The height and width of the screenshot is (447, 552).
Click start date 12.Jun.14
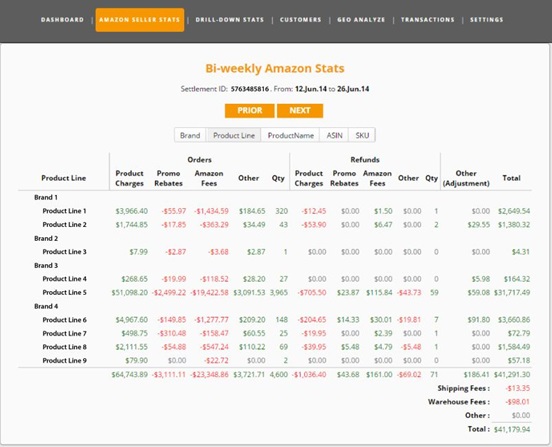pyautogui.click(x=311, y=89)
